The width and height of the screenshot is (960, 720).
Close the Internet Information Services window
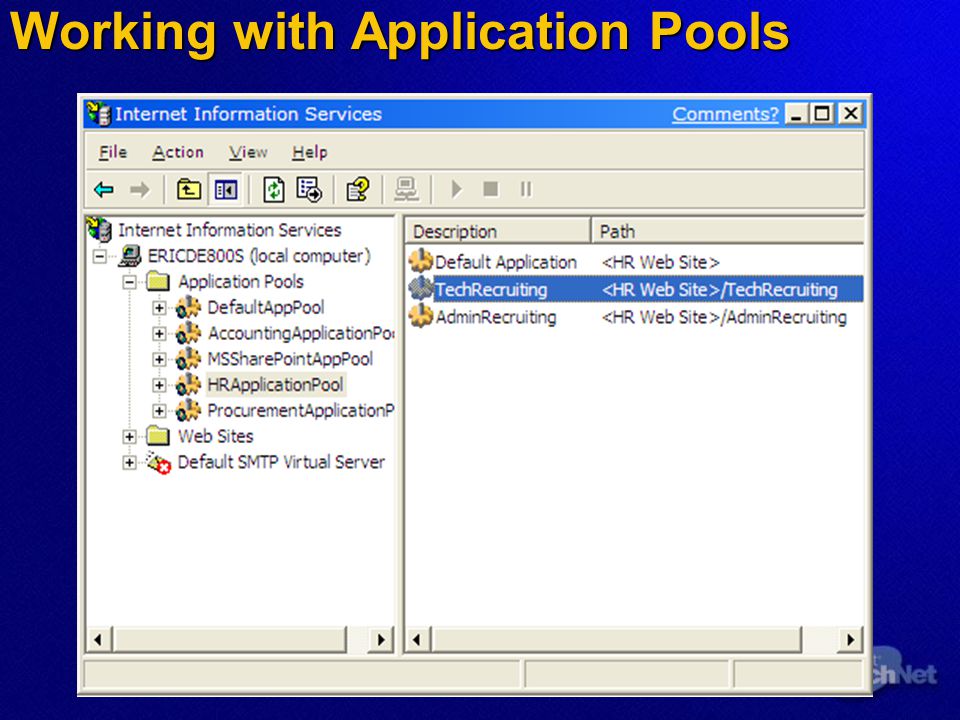850,114
